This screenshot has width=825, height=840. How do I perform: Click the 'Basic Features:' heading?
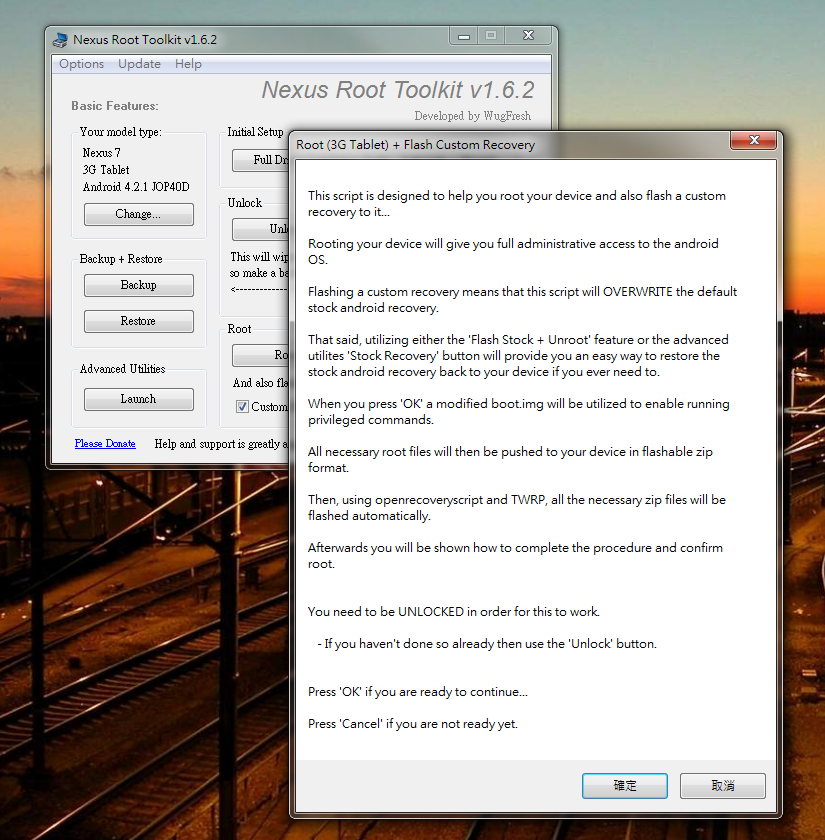(x=115, y=106)
